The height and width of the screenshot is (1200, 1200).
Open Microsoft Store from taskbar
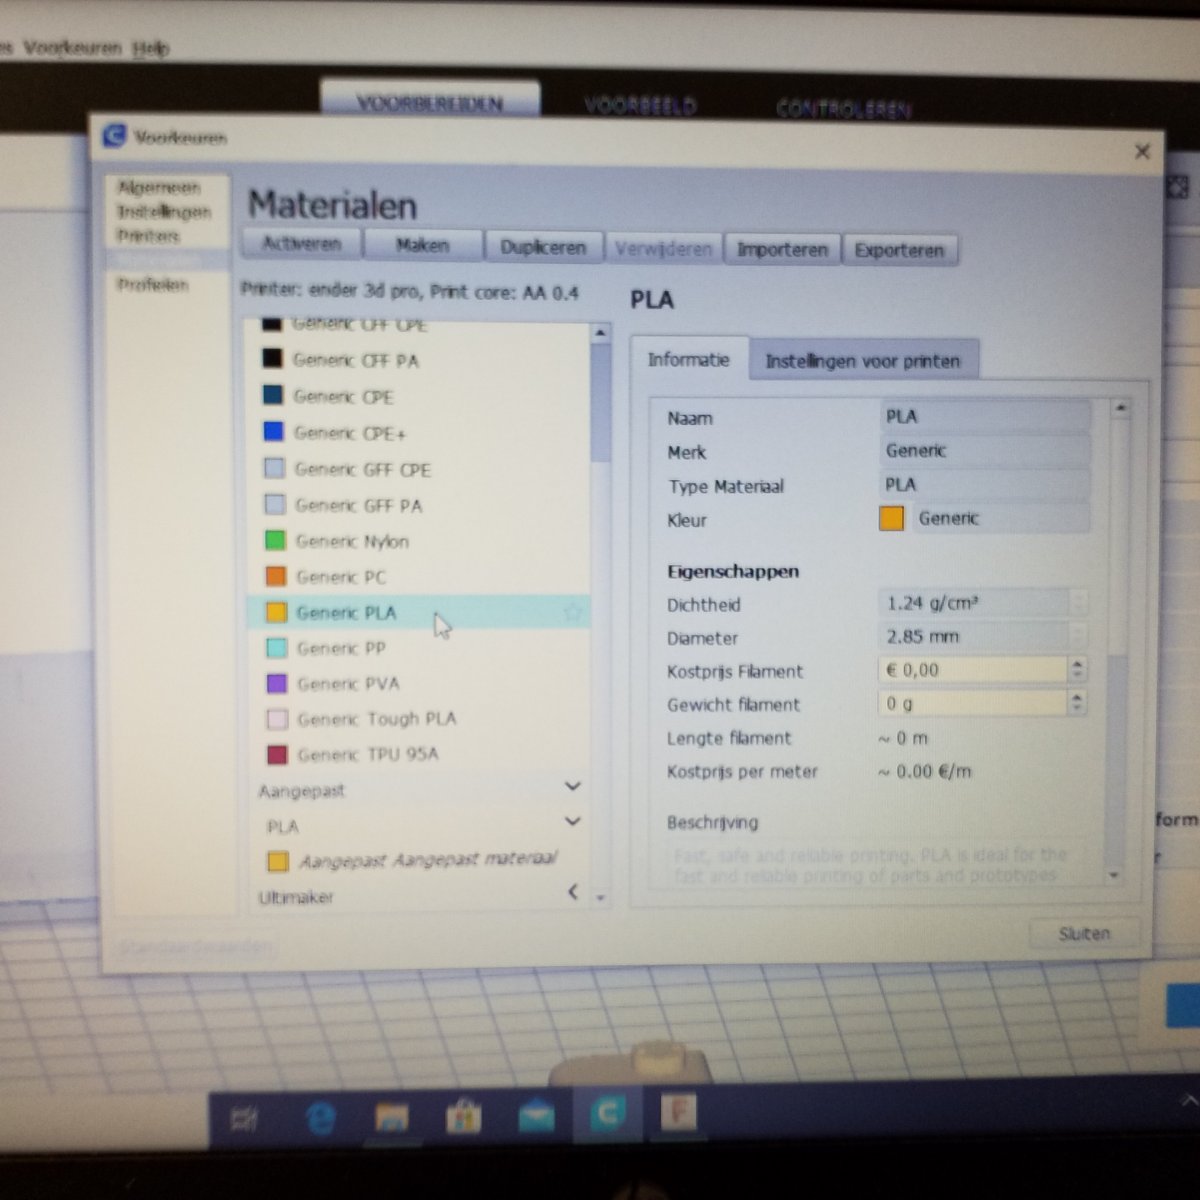click(x=464, y=1116)
